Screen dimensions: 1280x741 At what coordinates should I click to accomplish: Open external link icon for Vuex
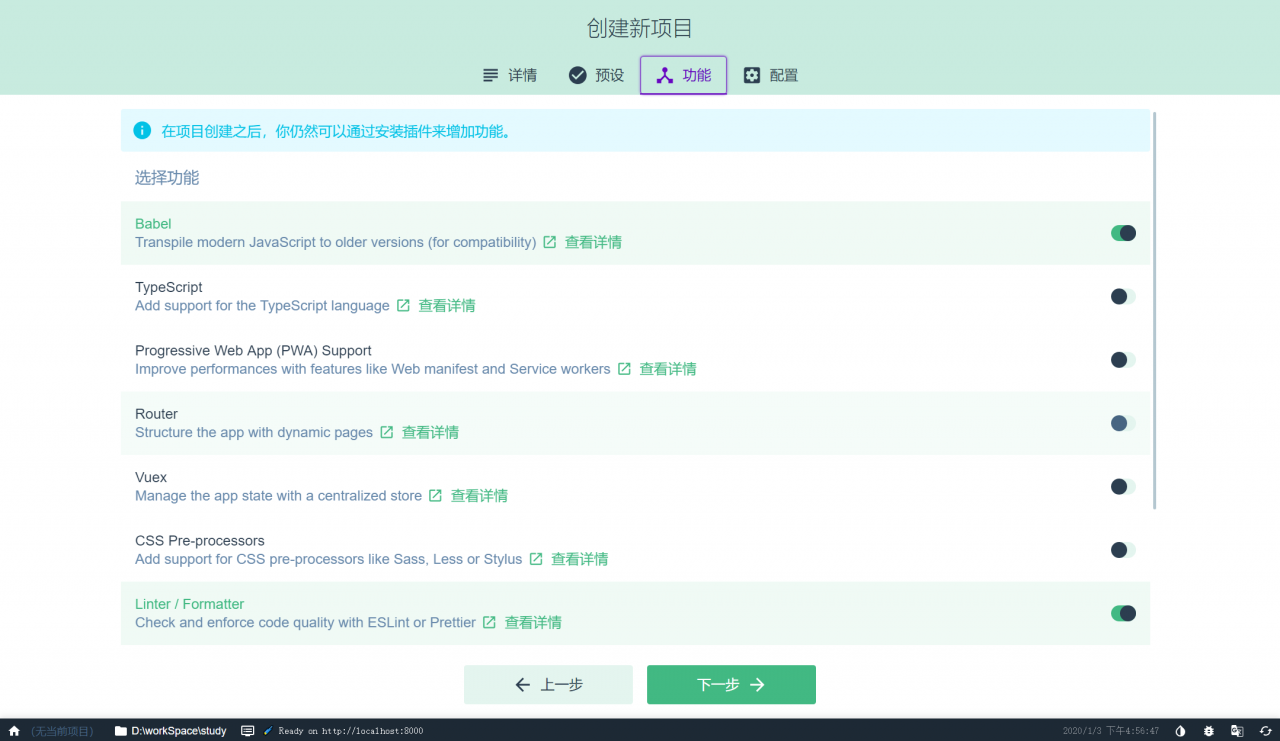pyautogui.click(x=435, y=496)
